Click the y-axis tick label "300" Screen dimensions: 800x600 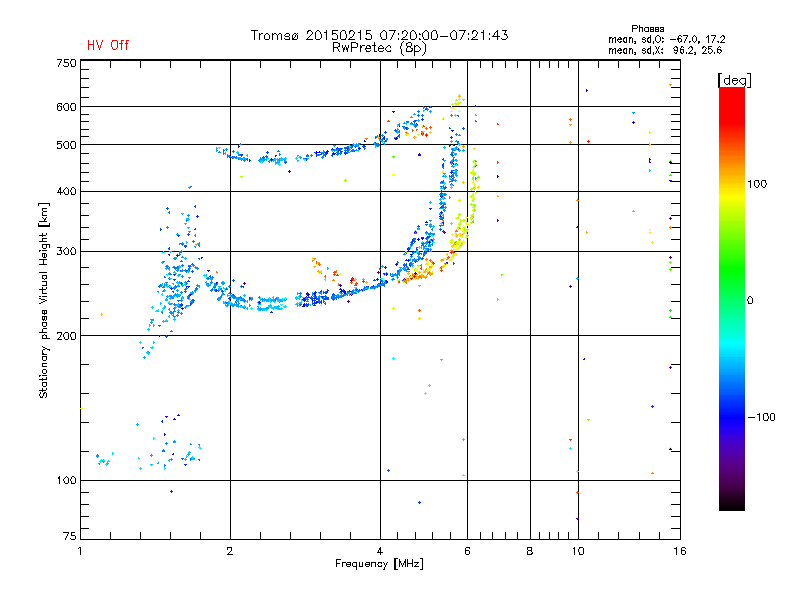[x=66, y=251]
